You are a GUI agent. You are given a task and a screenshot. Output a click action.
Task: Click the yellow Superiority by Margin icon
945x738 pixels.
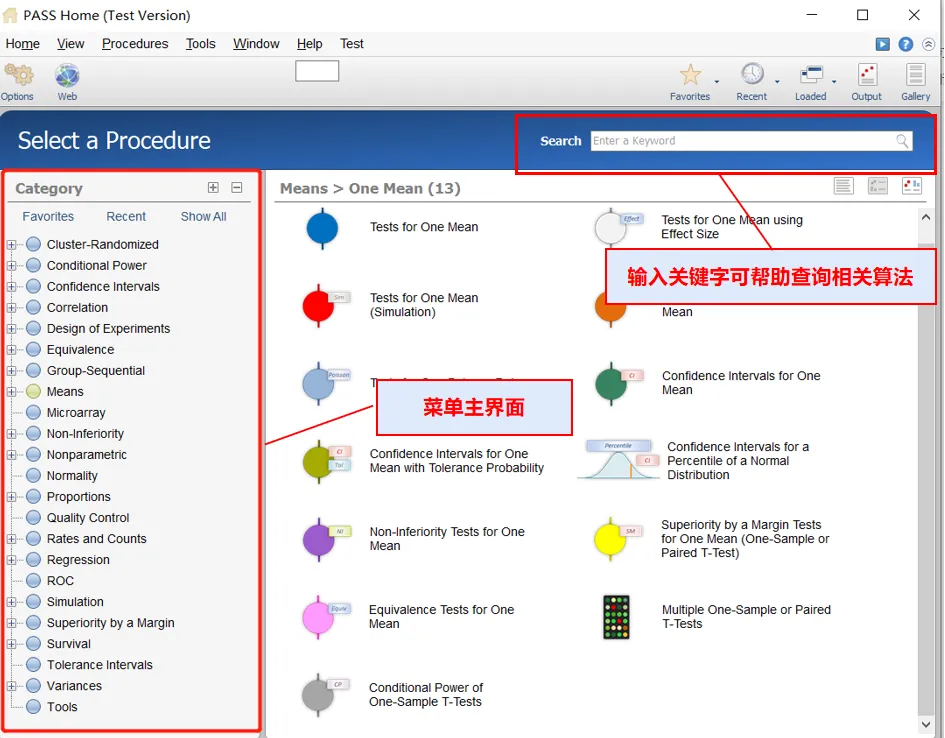611,539
